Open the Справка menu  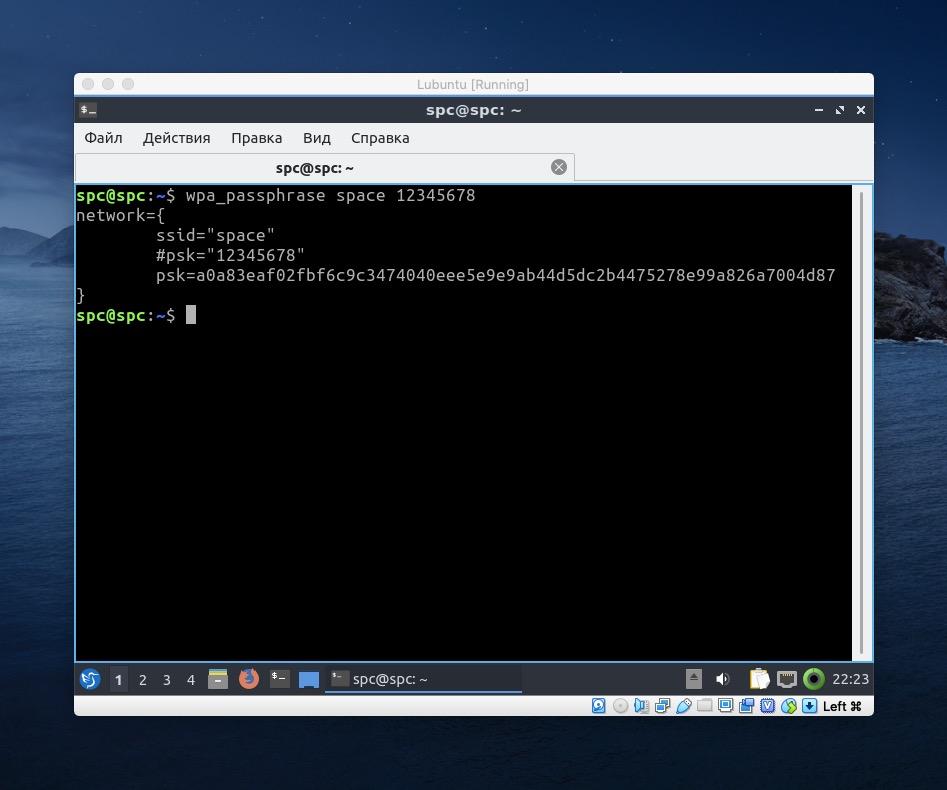click(380, 138)
